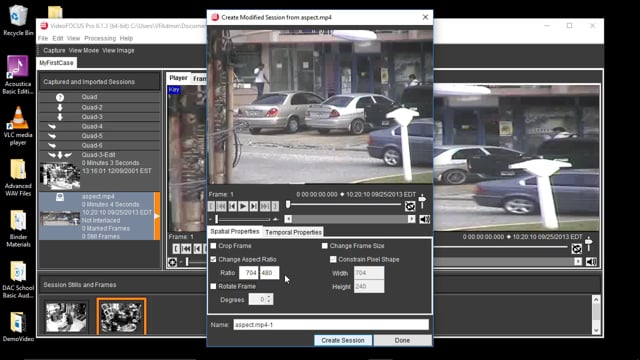Select the Quad-3 session

click(100, 117)
